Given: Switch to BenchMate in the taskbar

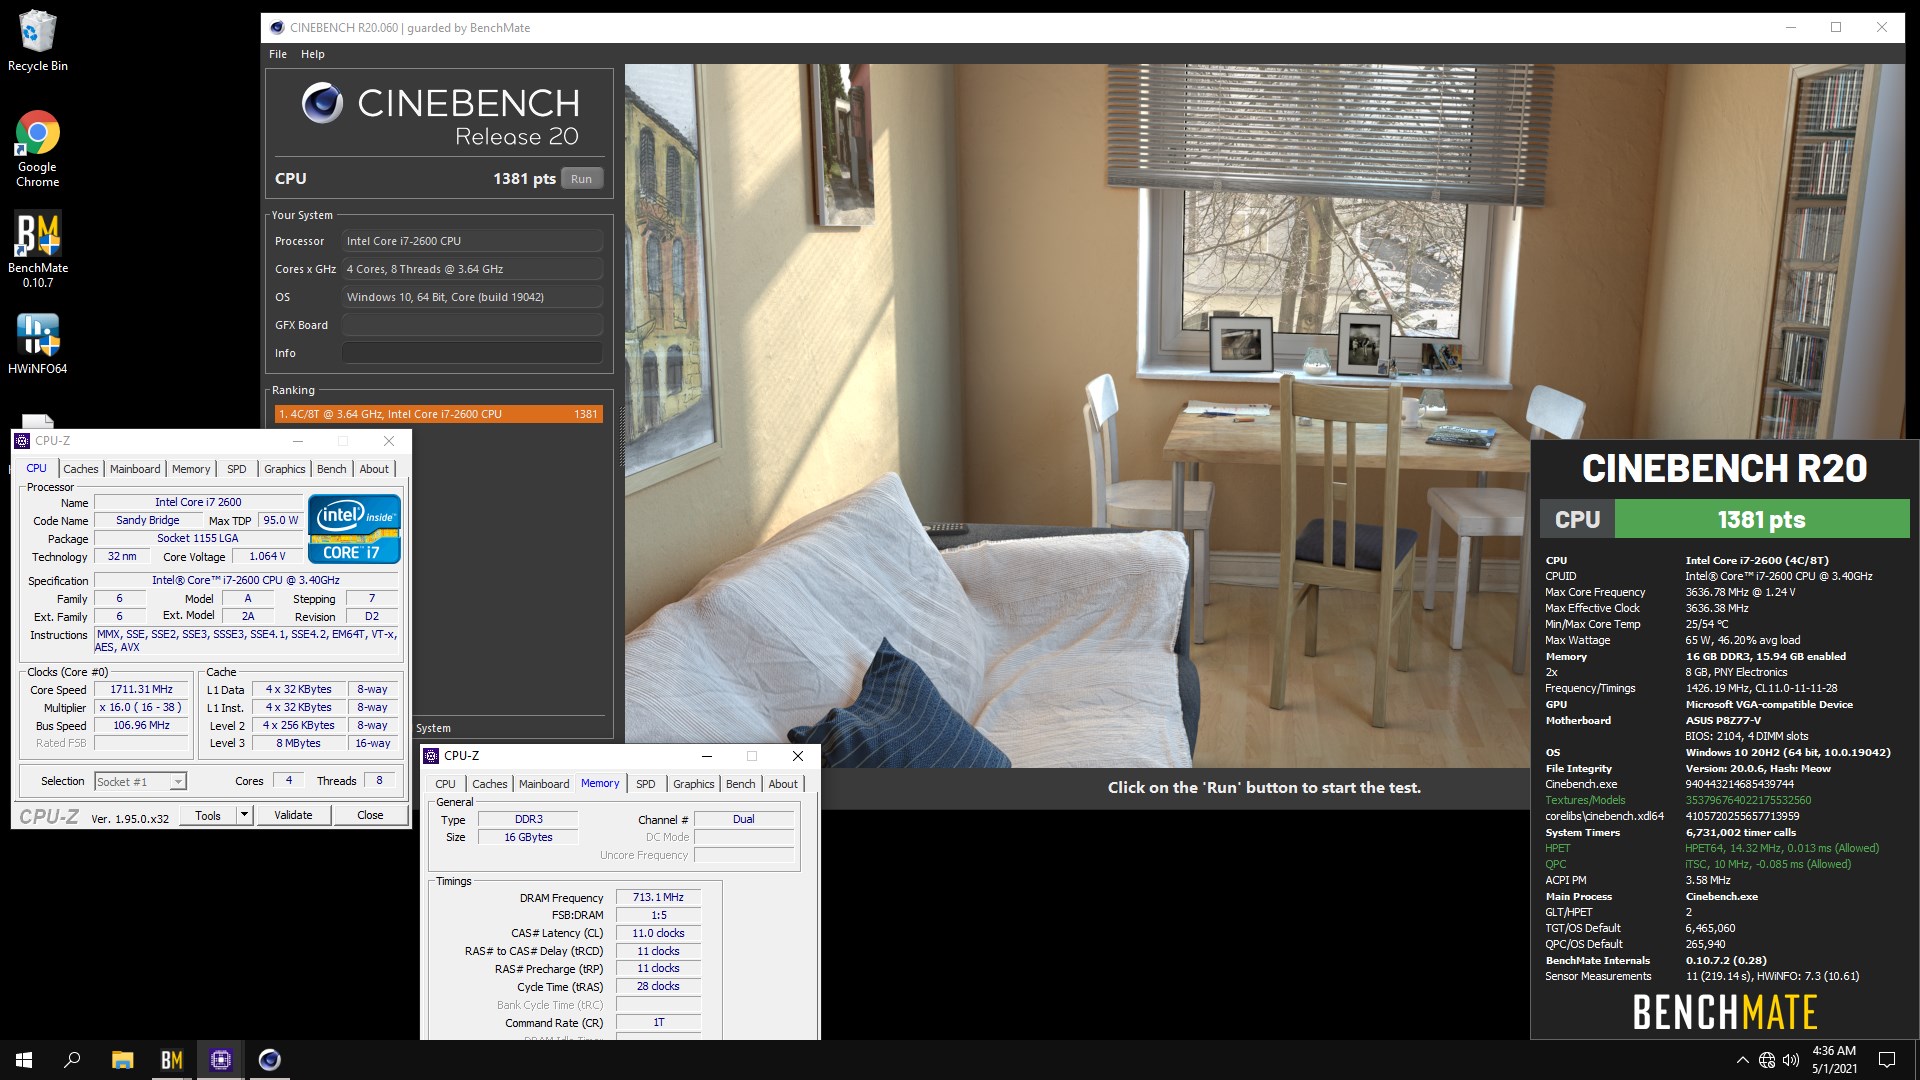Looking at the screenshot, I should (172, 1060).
